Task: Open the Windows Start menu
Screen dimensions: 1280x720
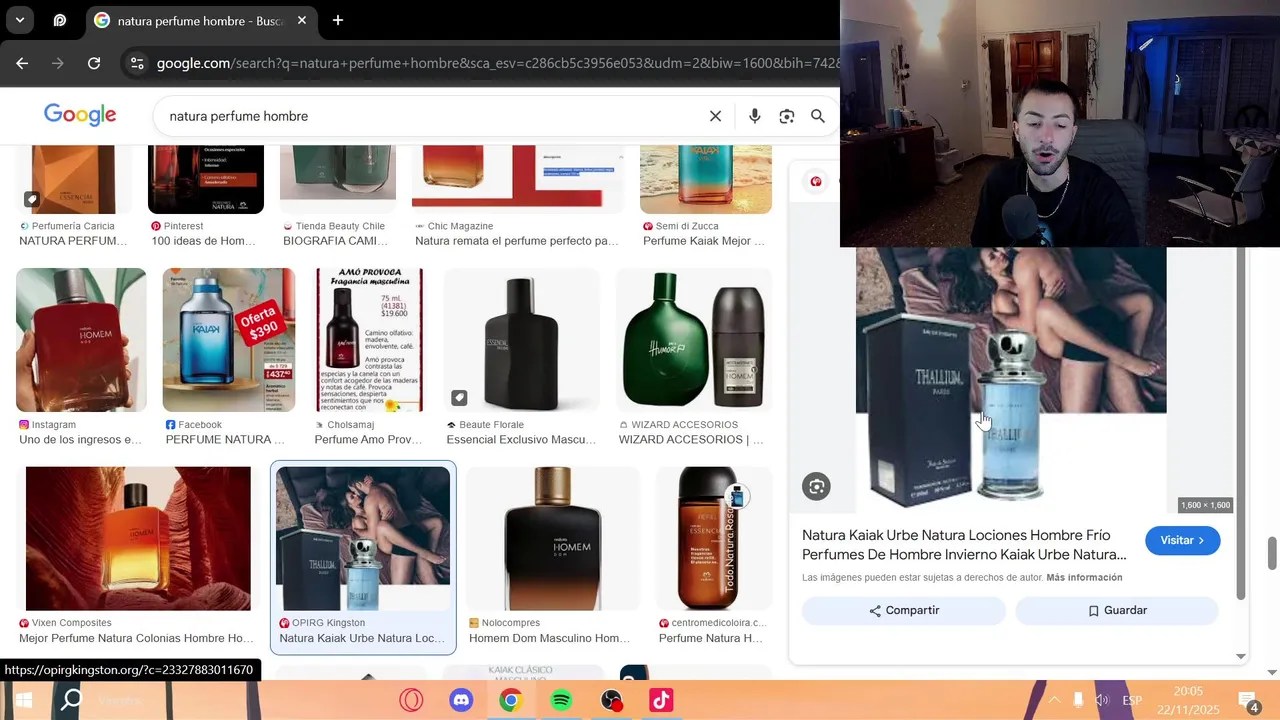Action: click(24, 700)
